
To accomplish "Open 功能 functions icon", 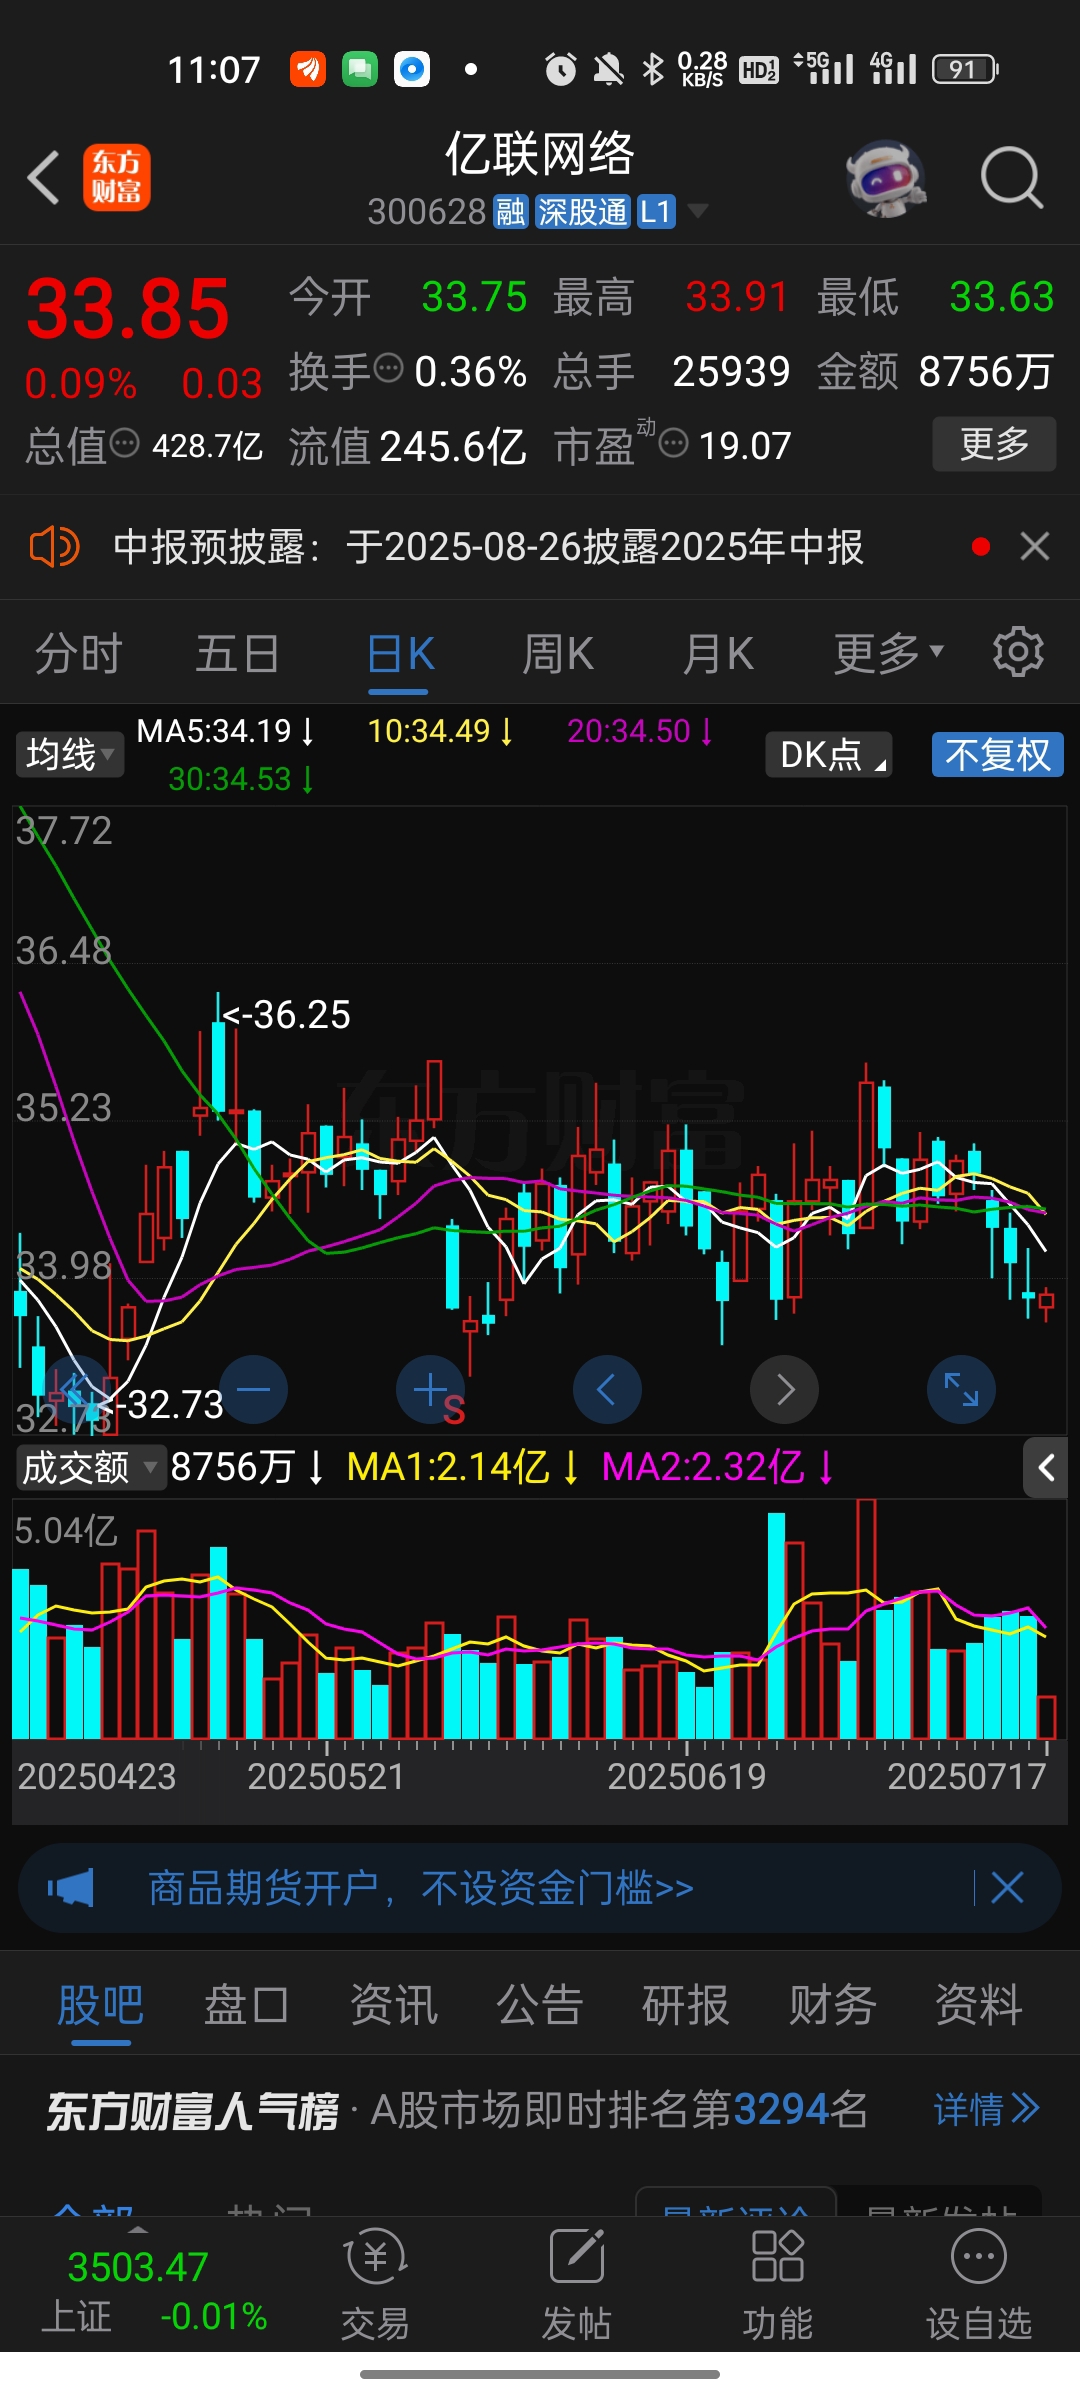I will coord(778,2285).
